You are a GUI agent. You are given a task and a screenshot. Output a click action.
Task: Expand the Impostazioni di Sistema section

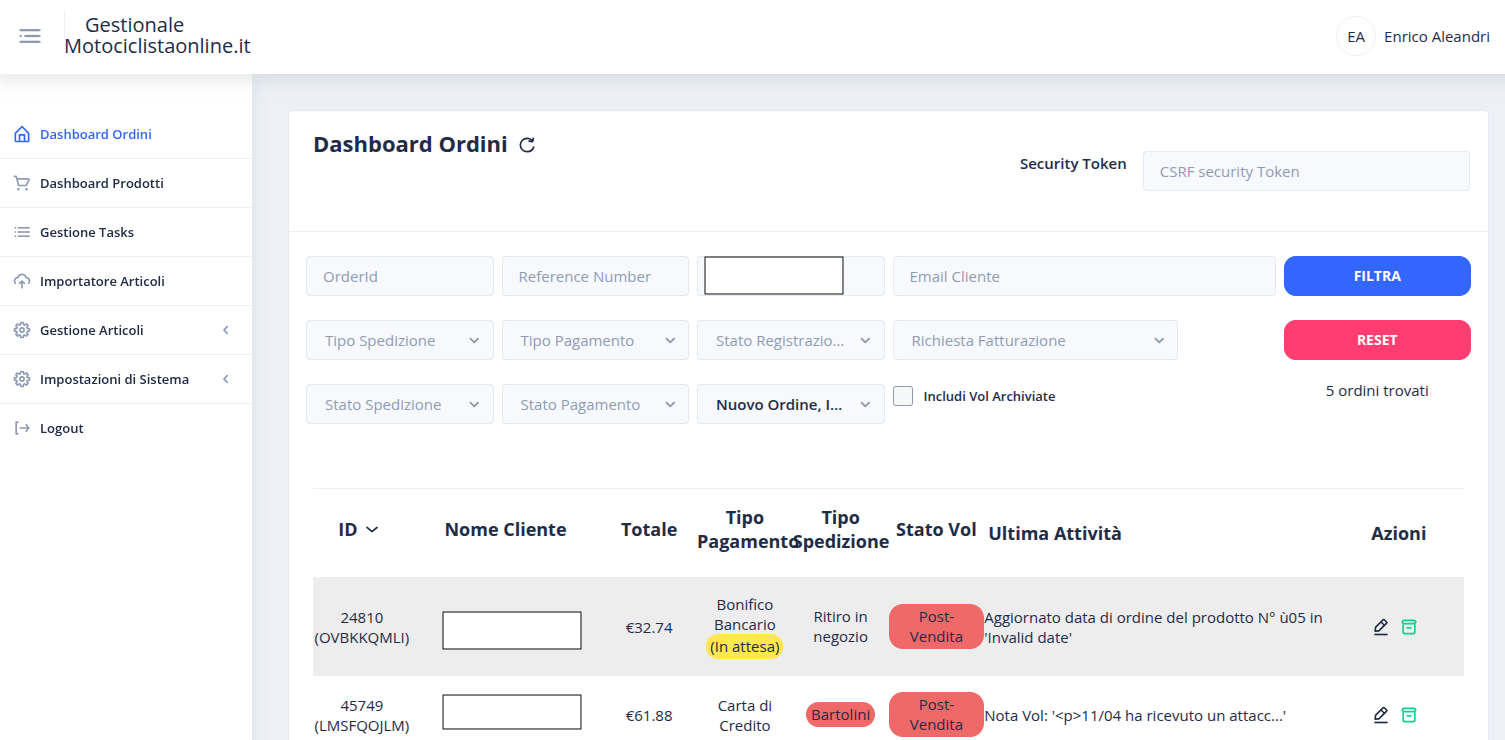tap(113, 379)
